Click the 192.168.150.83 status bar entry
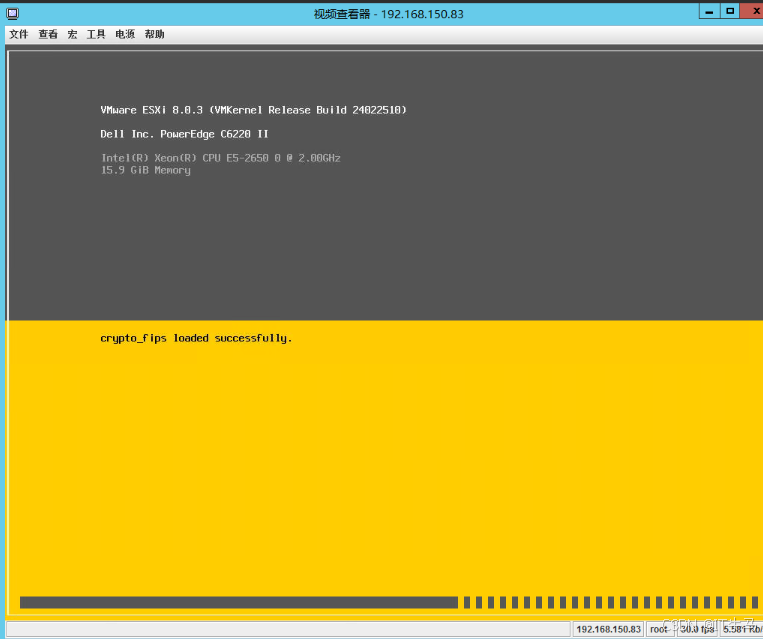 608,629
